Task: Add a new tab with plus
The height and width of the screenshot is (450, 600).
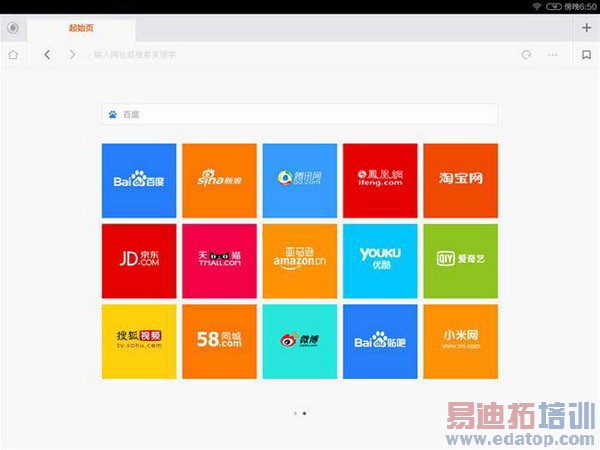Action: (x=586, y=28)
